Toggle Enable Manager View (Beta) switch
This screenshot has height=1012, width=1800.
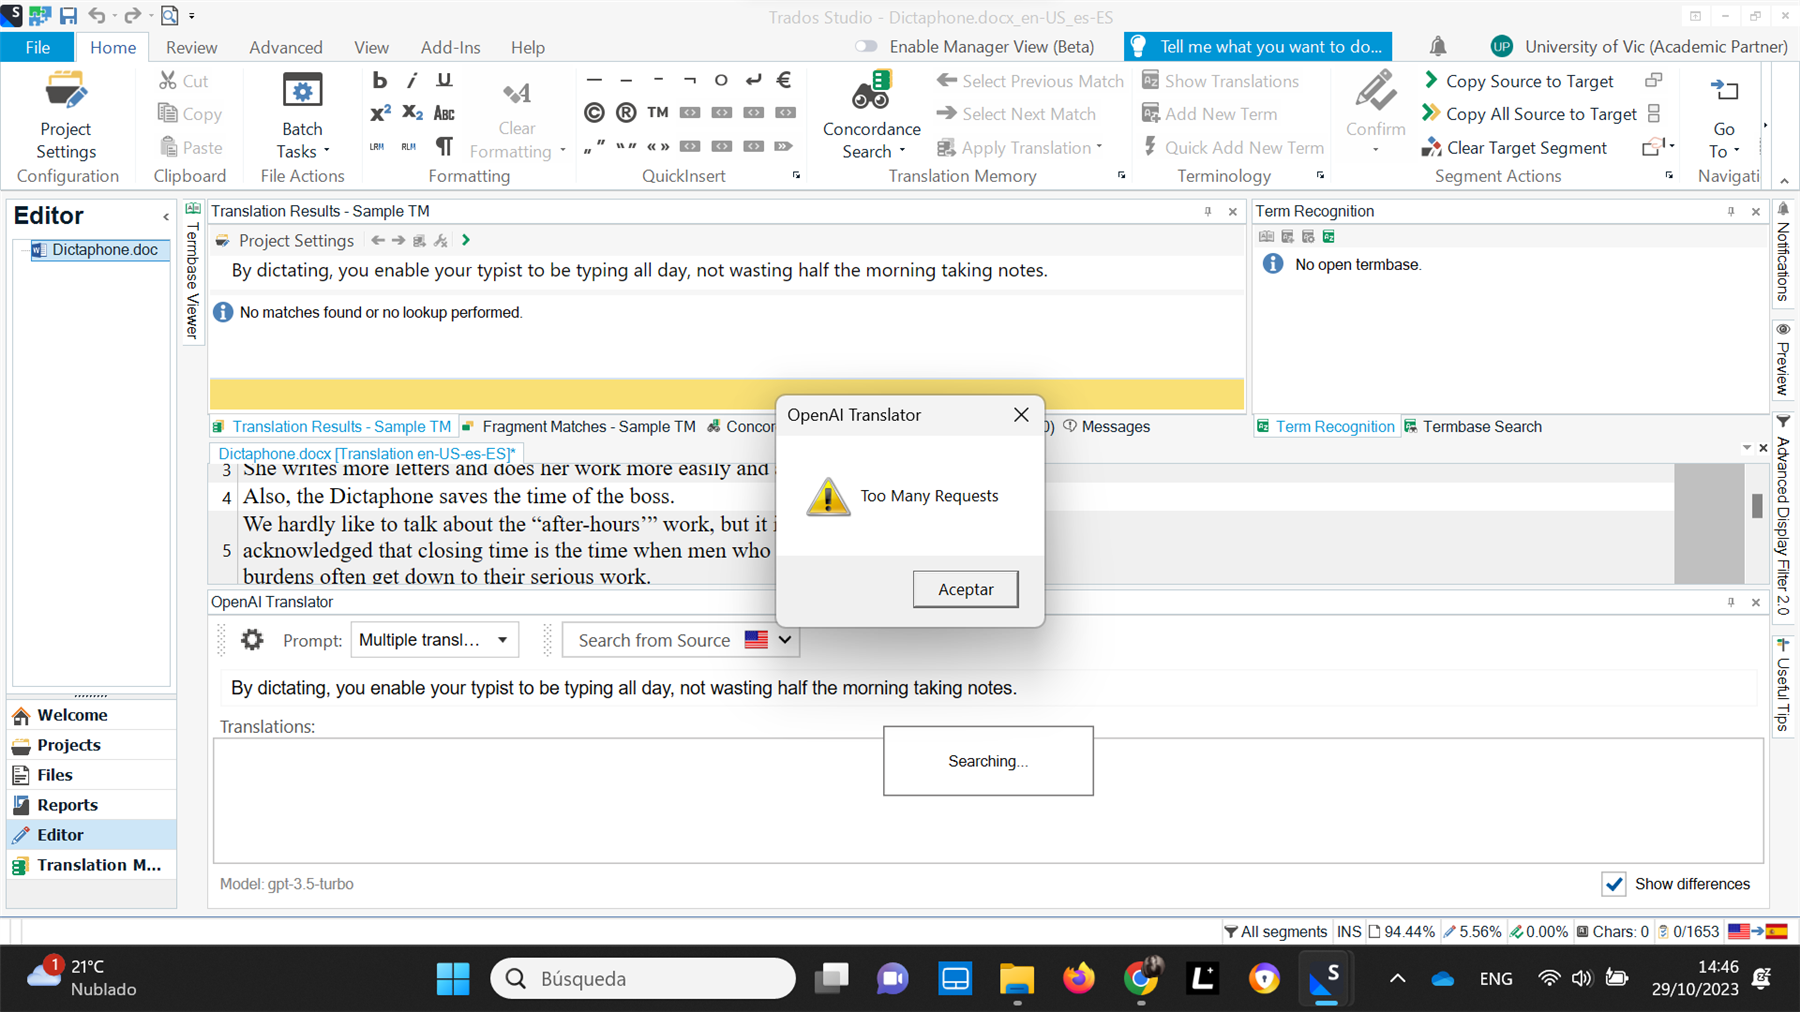tap(866, 47)
